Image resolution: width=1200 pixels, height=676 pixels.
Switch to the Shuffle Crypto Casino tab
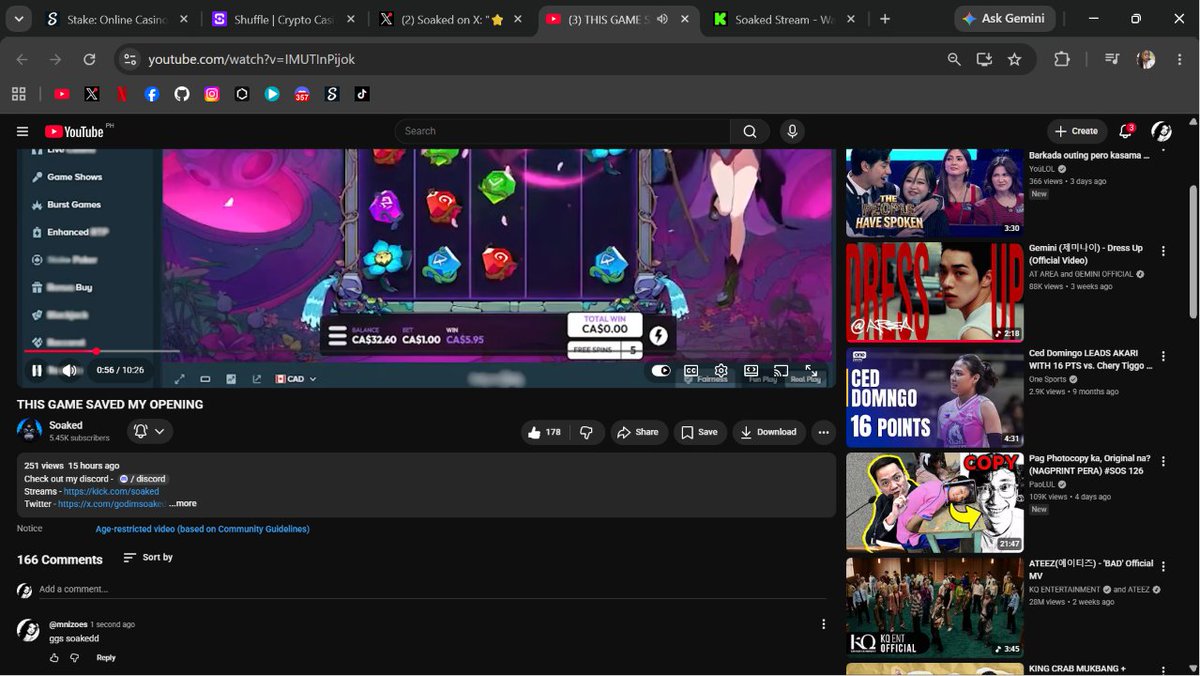[x=283, y=19]
